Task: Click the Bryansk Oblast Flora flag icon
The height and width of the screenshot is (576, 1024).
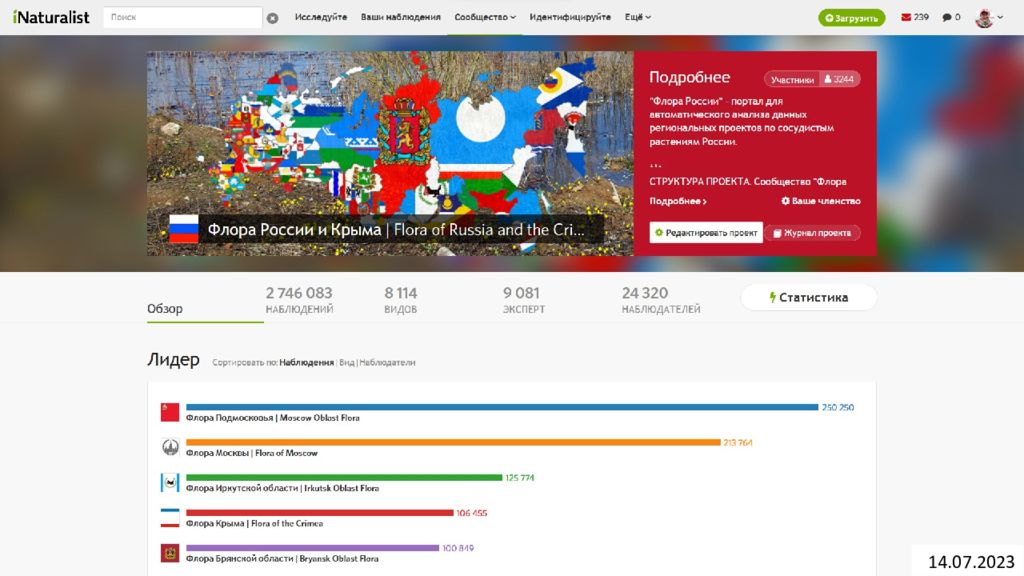Action: pos(170,553)
